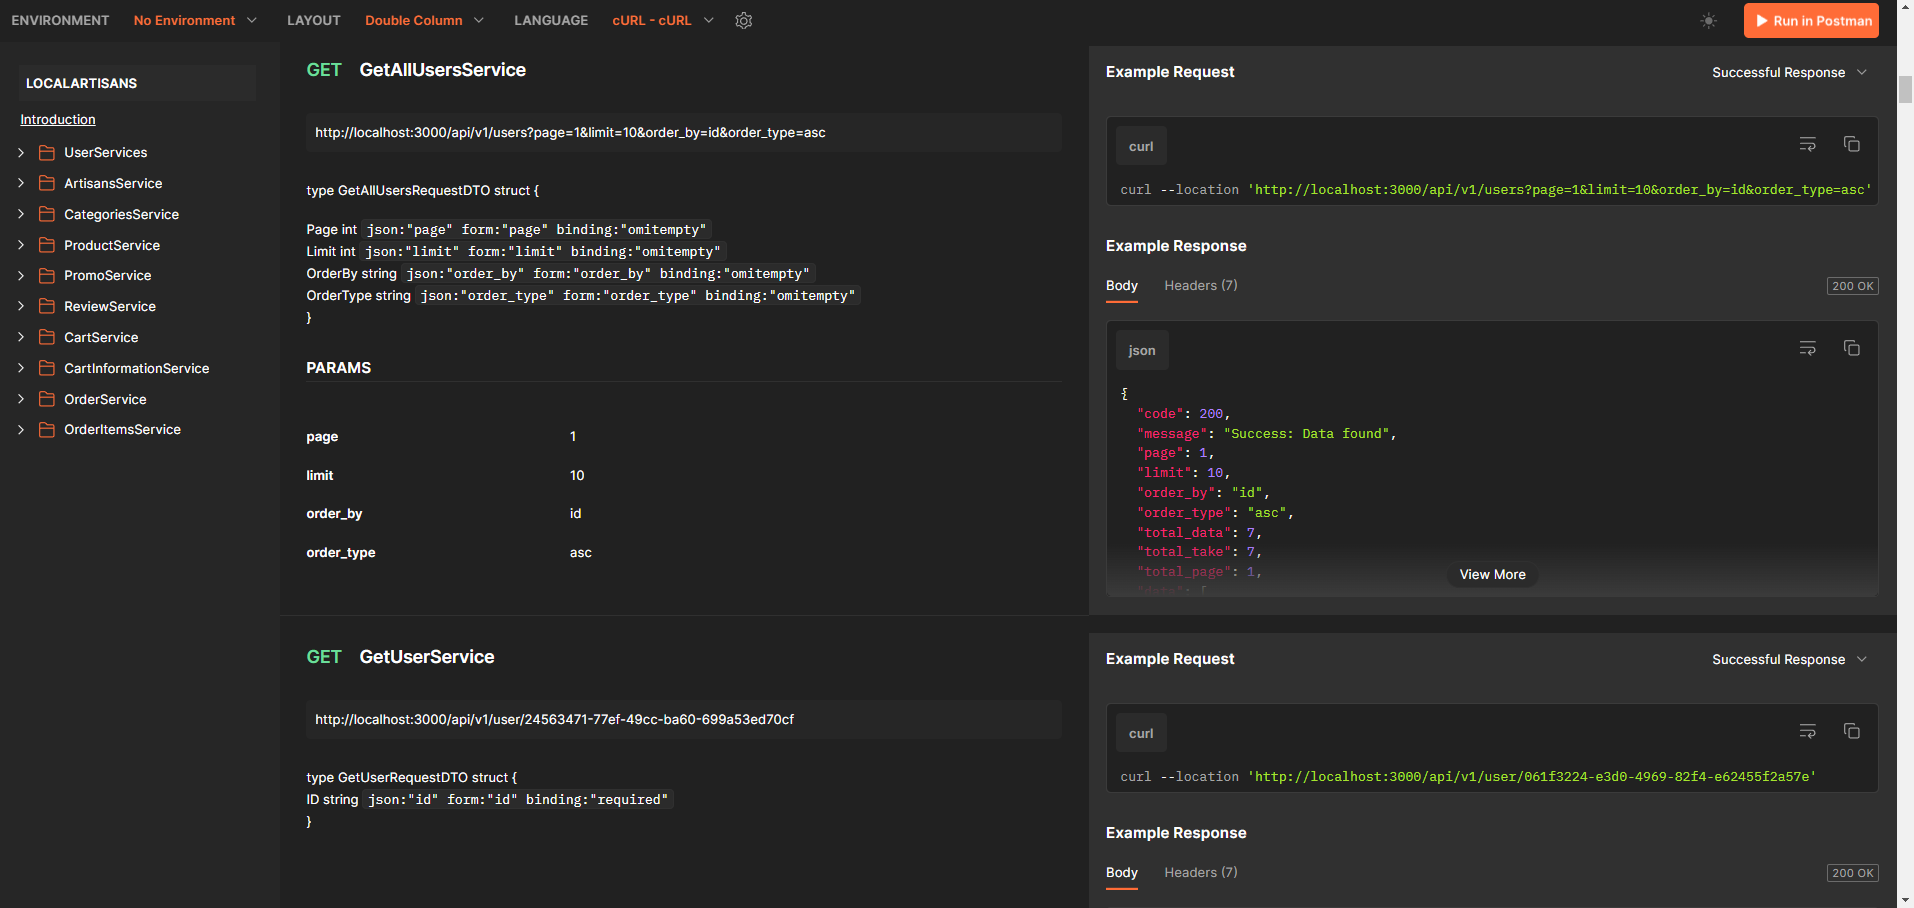Expand the OrderService folder chevron
The image size is (1914, 908).
click(x=21, y=399)
